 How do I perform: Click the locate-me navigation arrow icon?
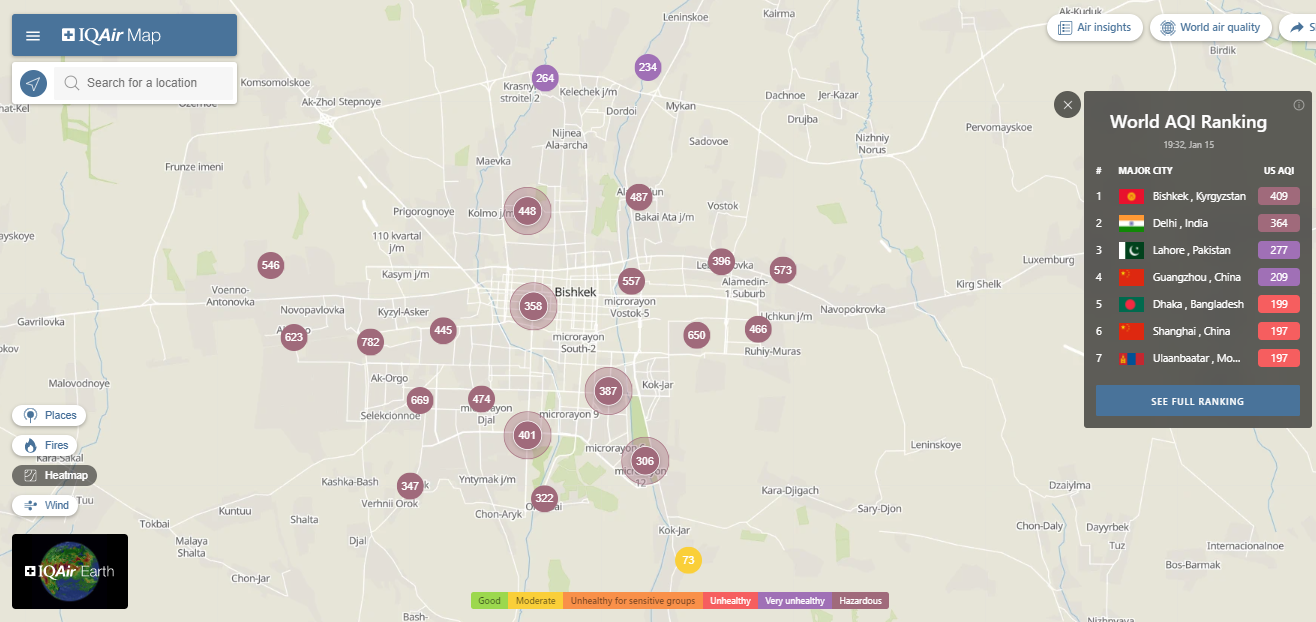click(x=33, y=83)
